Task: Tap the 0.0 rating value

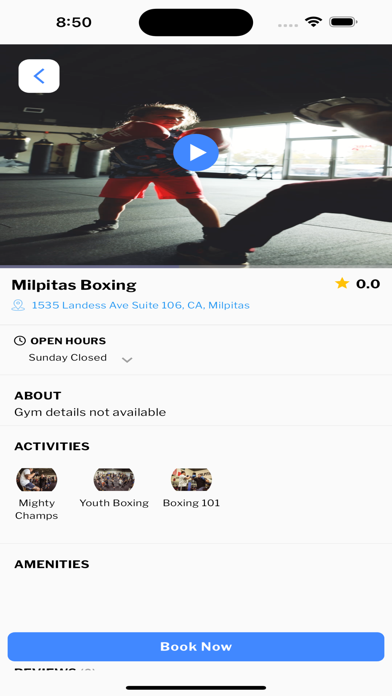Action: click(x=368, y=284)
